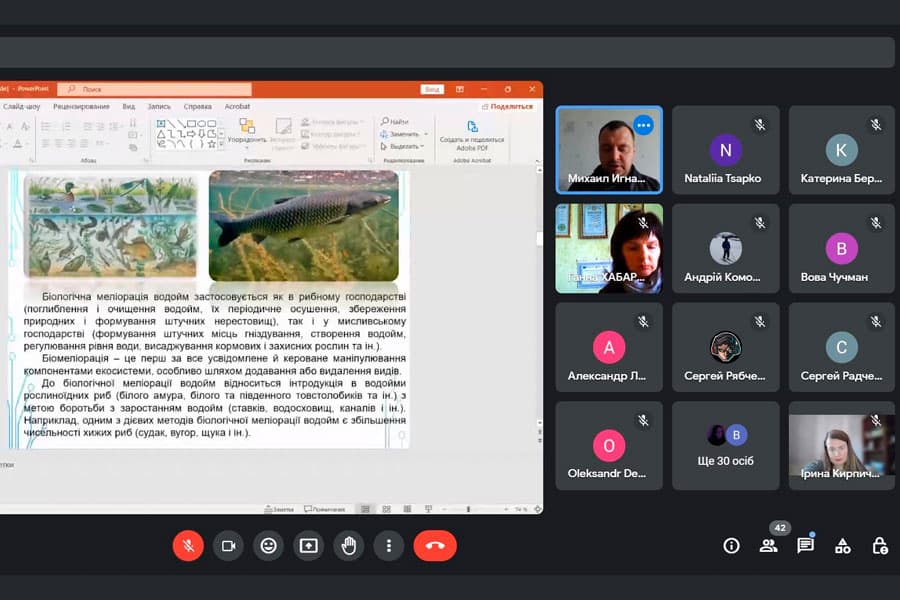Open the 'Ще 30 осіб' participants tile
Image resolution: width=900 pixels, height=600 pixels.
(725, 445)
